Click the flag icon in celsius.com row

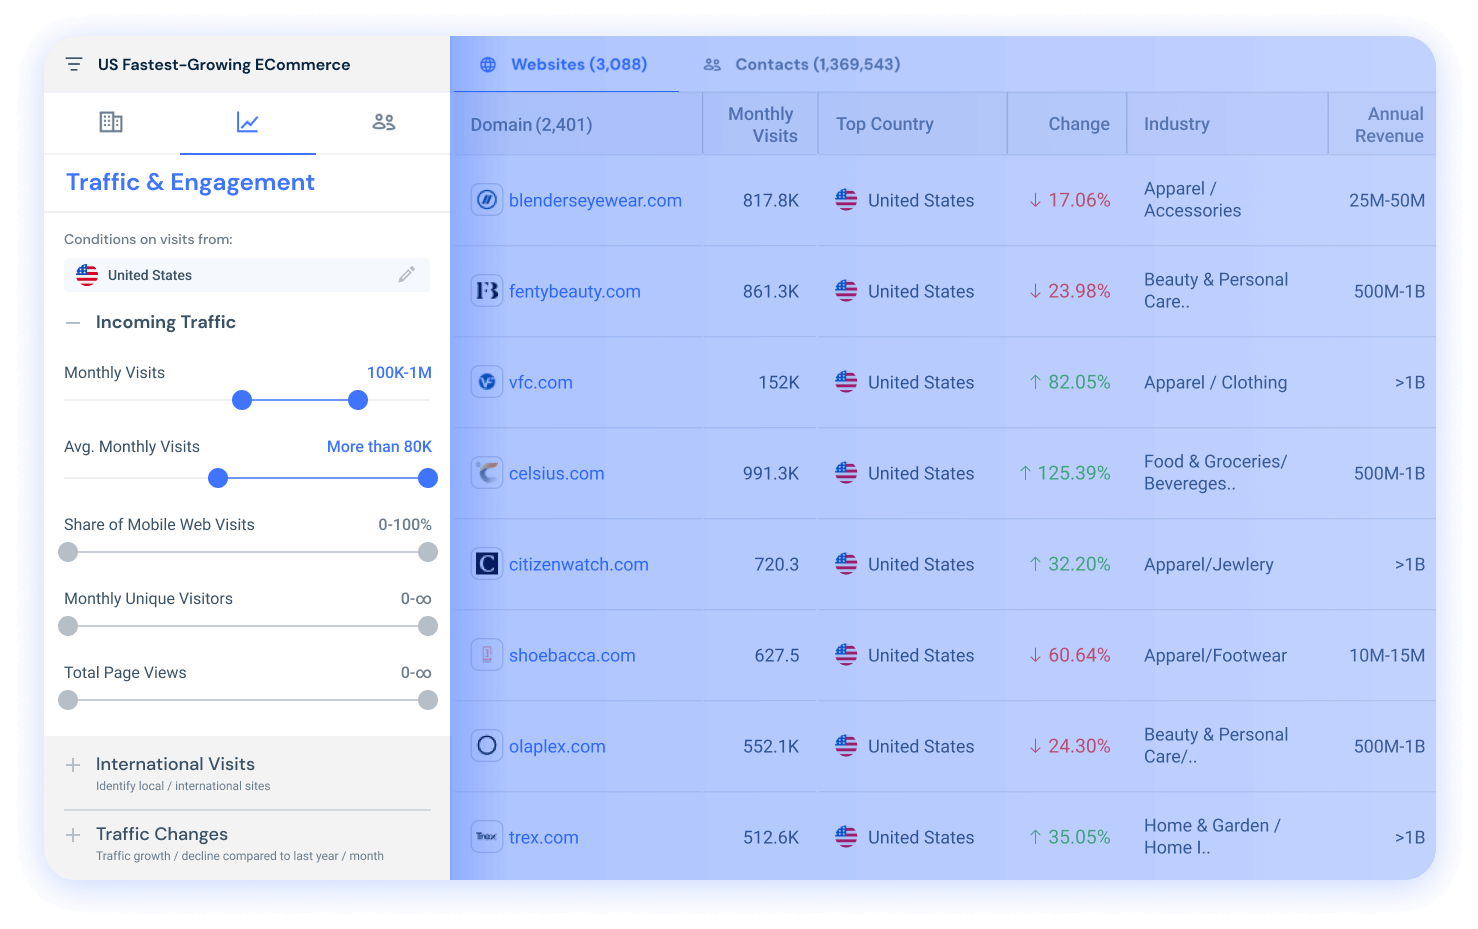[846, 473]
